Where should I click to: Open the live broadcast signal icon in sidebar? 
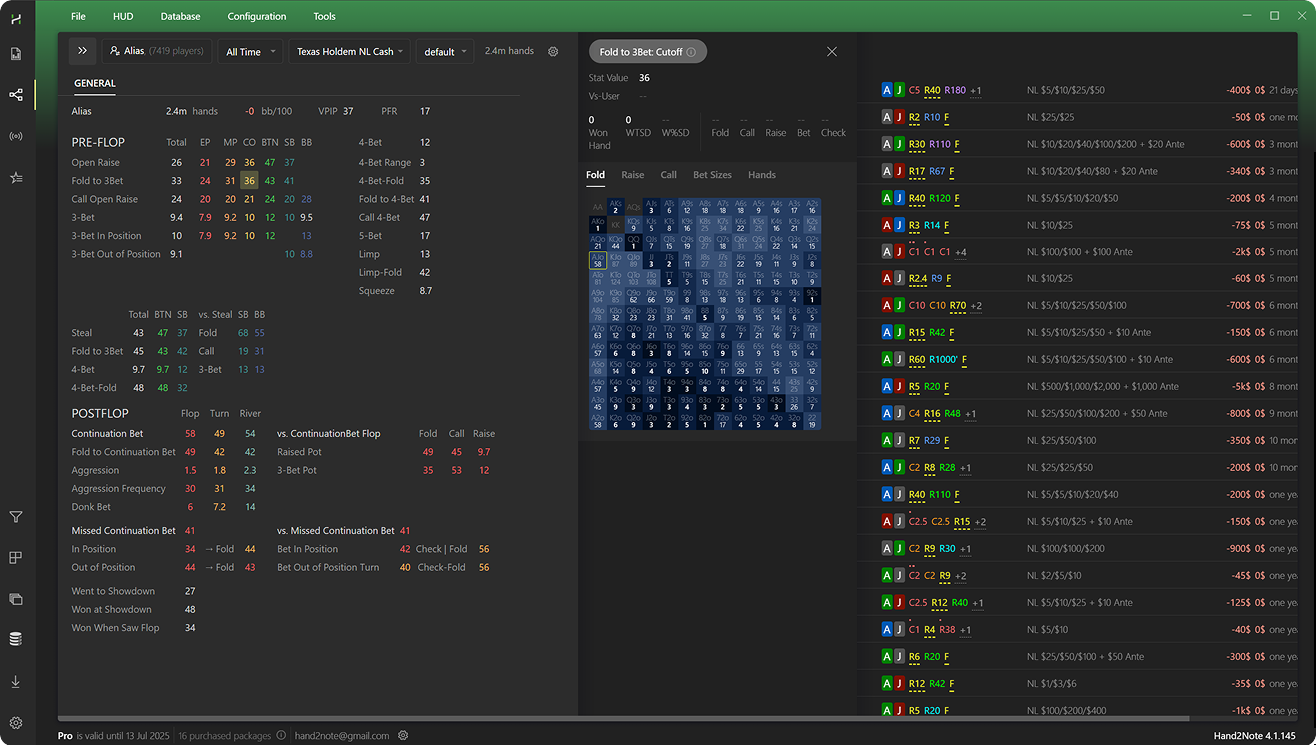16,136
